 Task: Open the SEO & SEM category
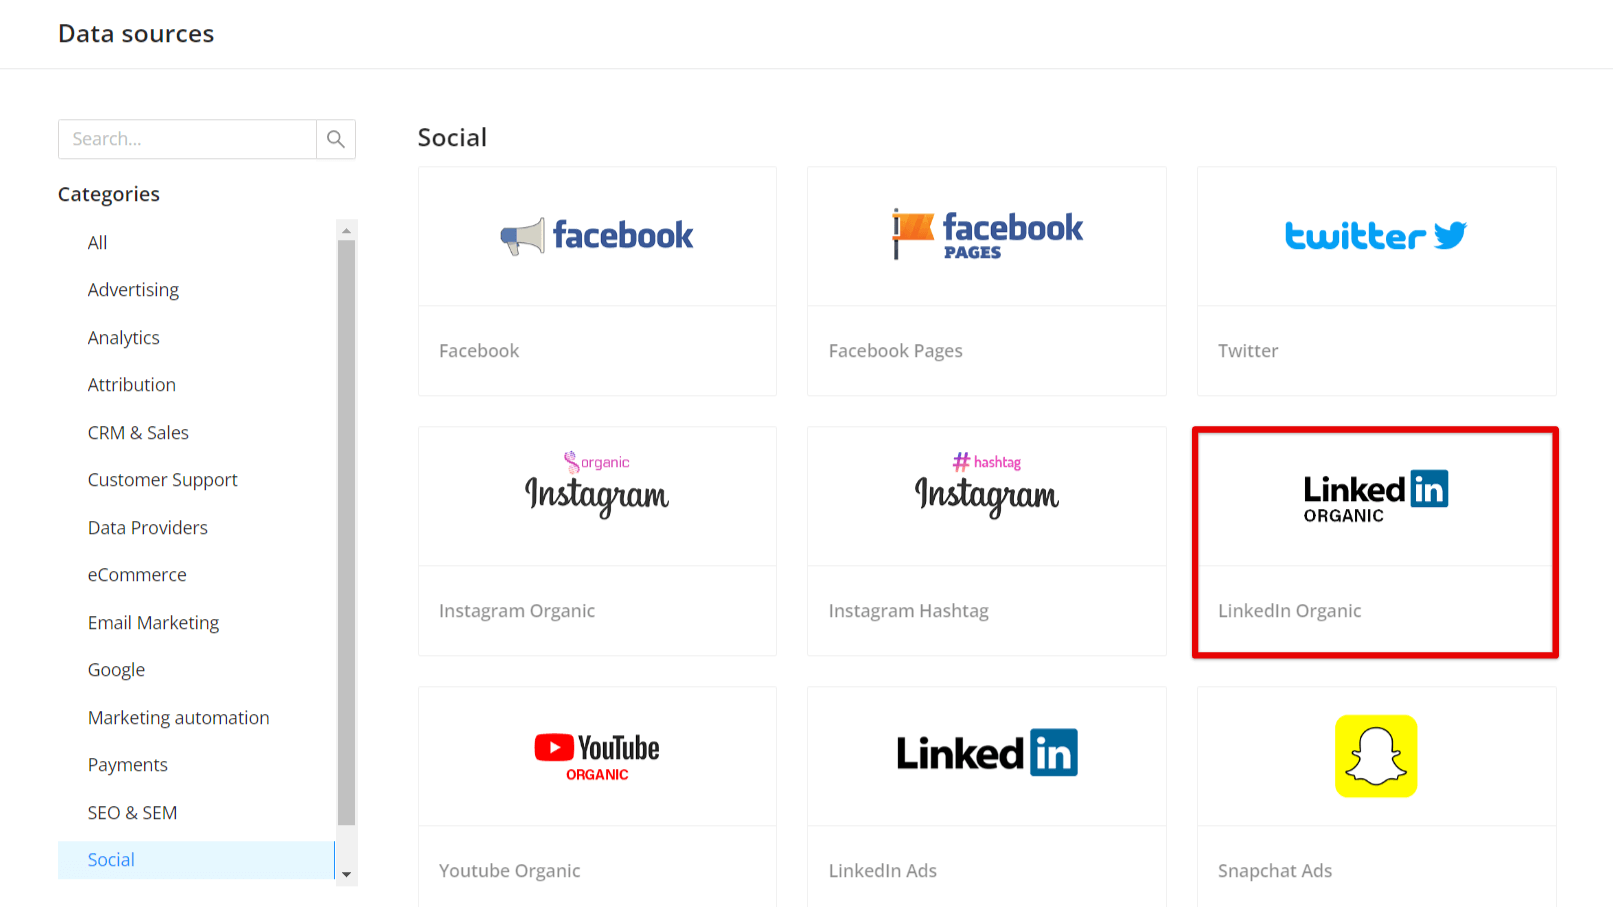(x=132, y=812)
